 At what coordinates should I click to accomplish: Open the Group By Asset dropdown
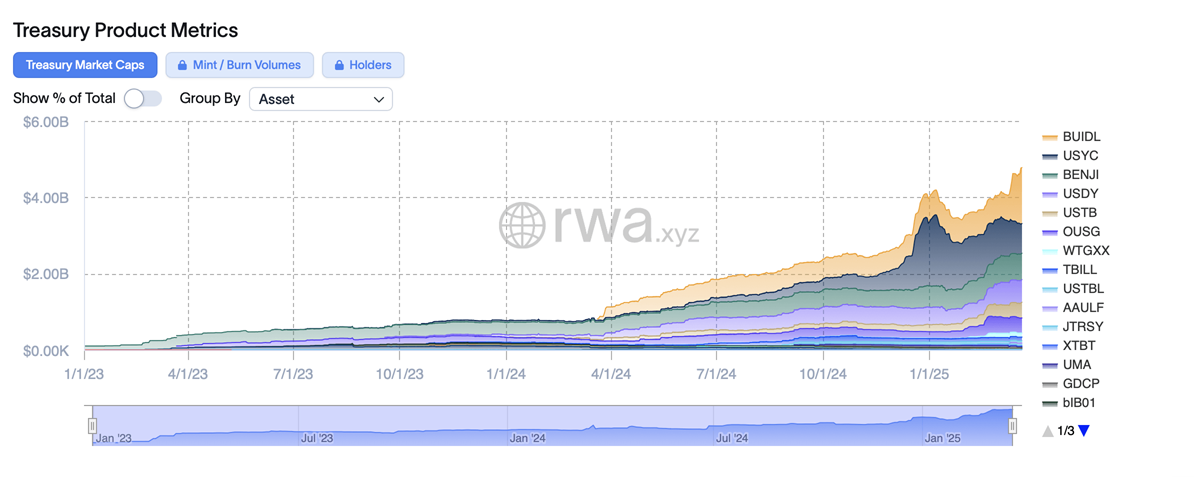pyautogui.click(x=320, y=99)
